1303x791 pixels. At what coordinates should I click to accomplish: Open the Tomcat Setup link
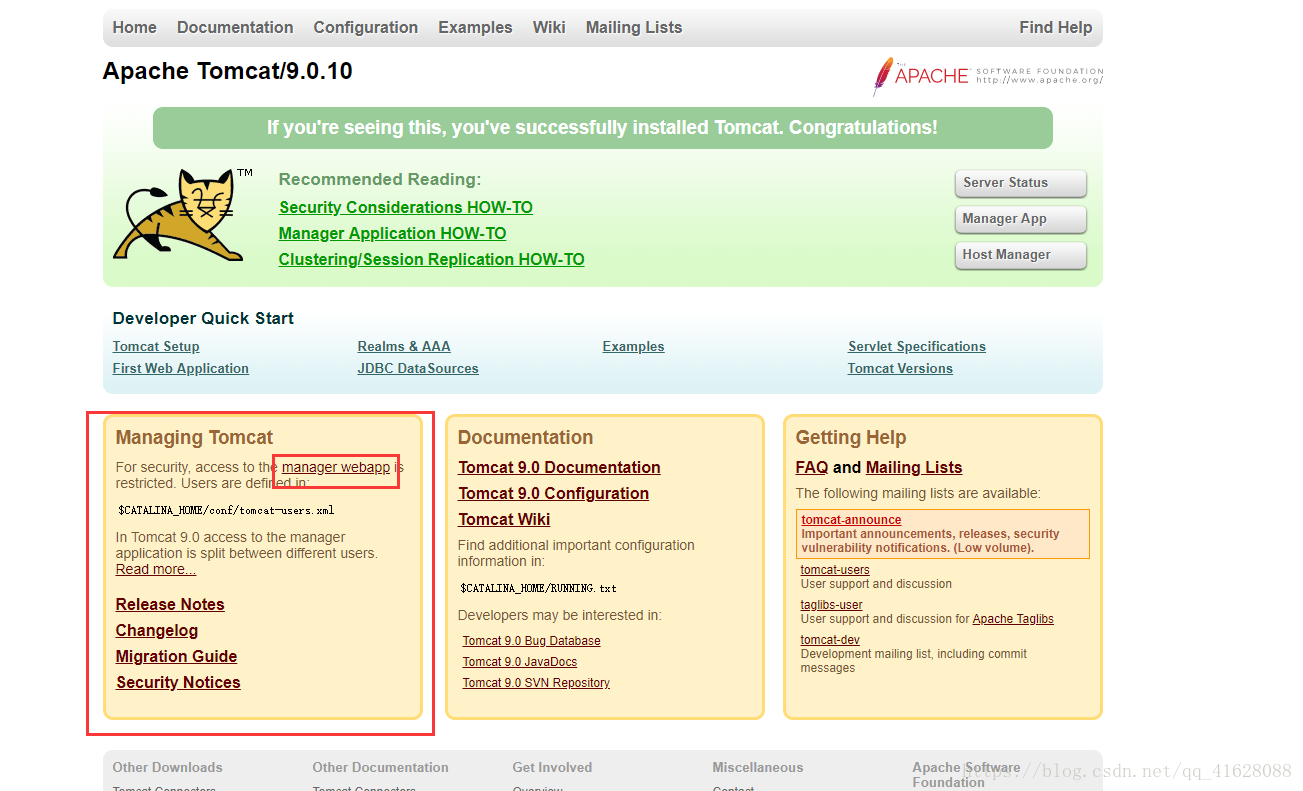pyautogui.click(x=156, y=346)
